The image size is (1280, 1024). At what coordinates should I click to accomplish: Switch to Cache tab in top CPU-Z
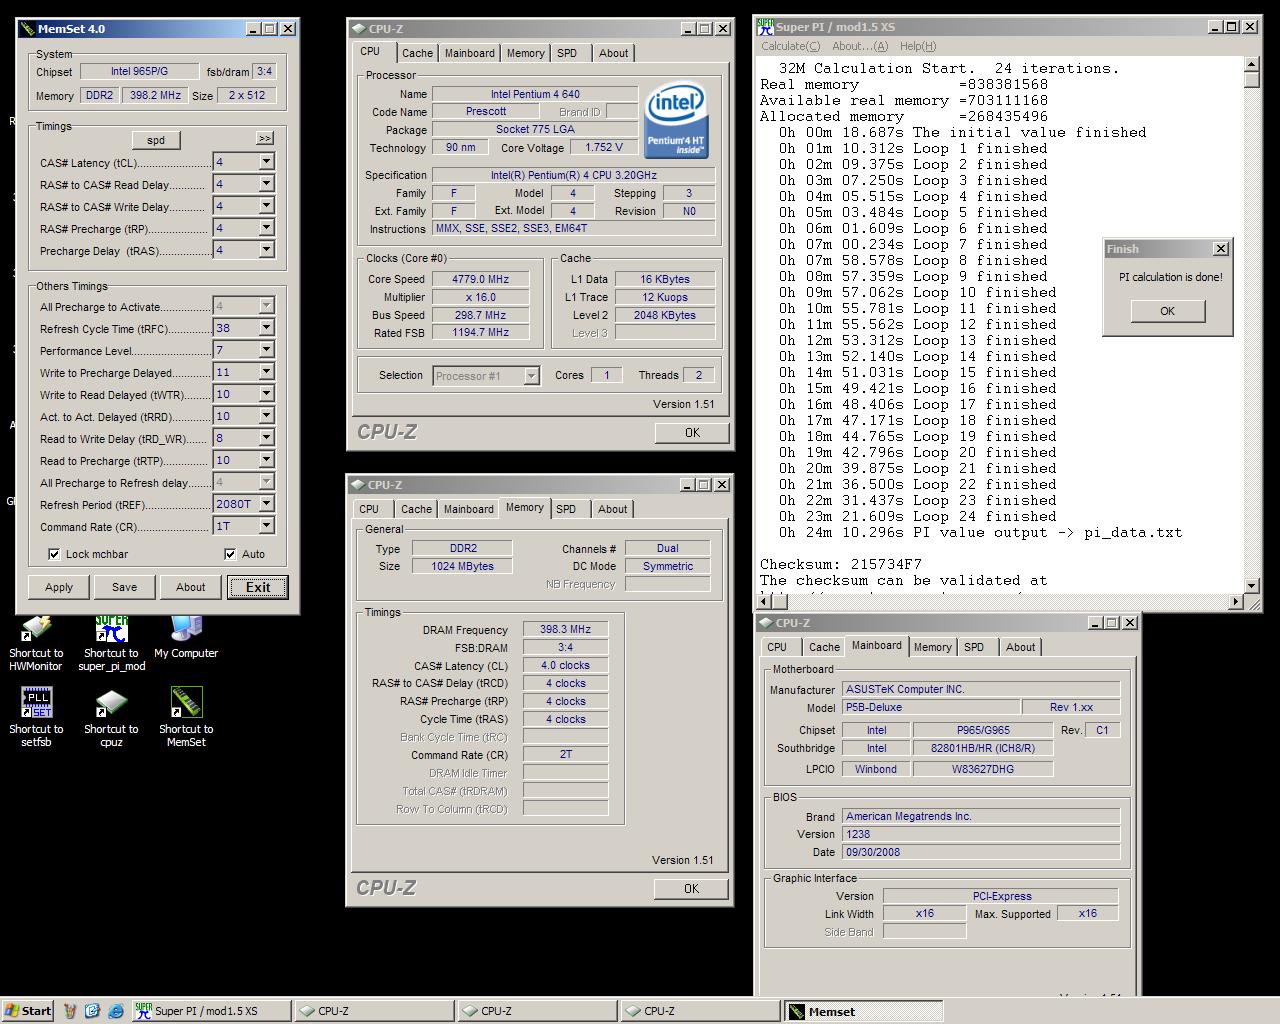[x=417, y=53]
